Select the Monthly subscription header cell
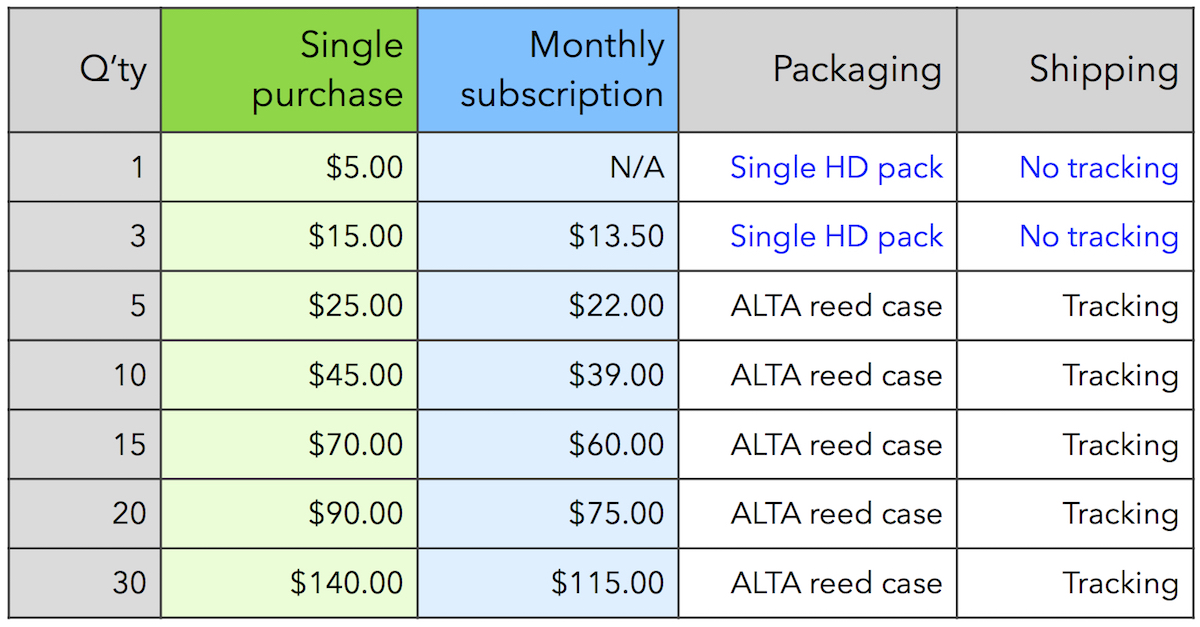This screenshot has height=627, width=1200. coord(548,70)
